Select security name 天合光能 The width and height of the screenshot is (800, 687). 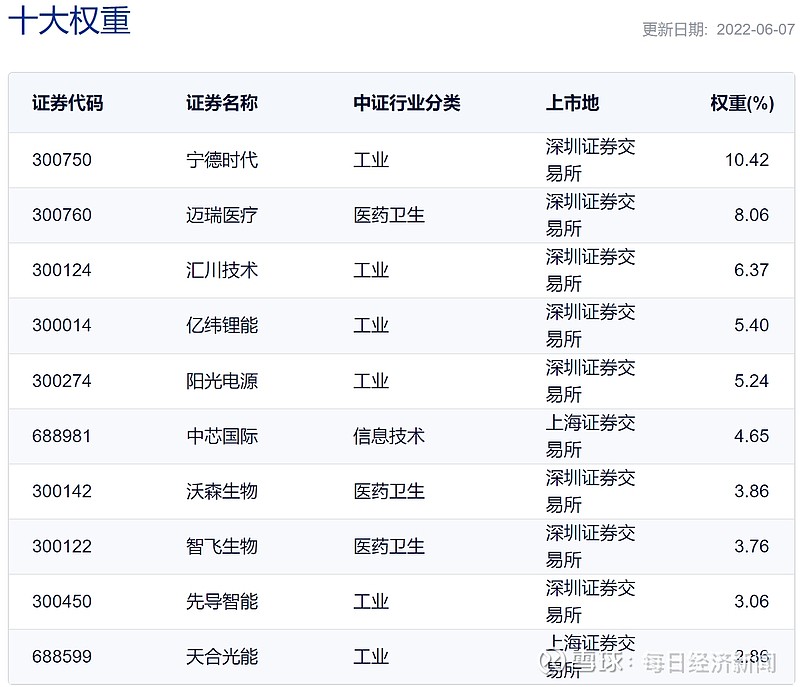pyautogui.click(x=222, y=657)
